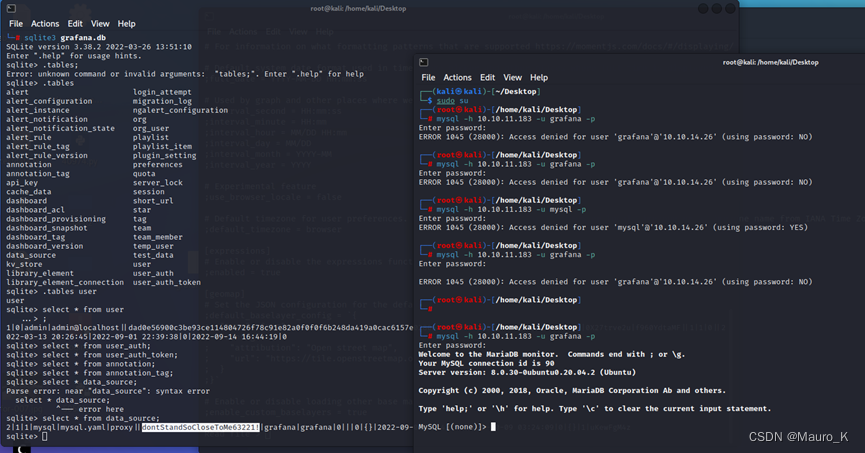Click the highlighted password dontStandSoCloseToMe63221!

click(x=200, y=427)
